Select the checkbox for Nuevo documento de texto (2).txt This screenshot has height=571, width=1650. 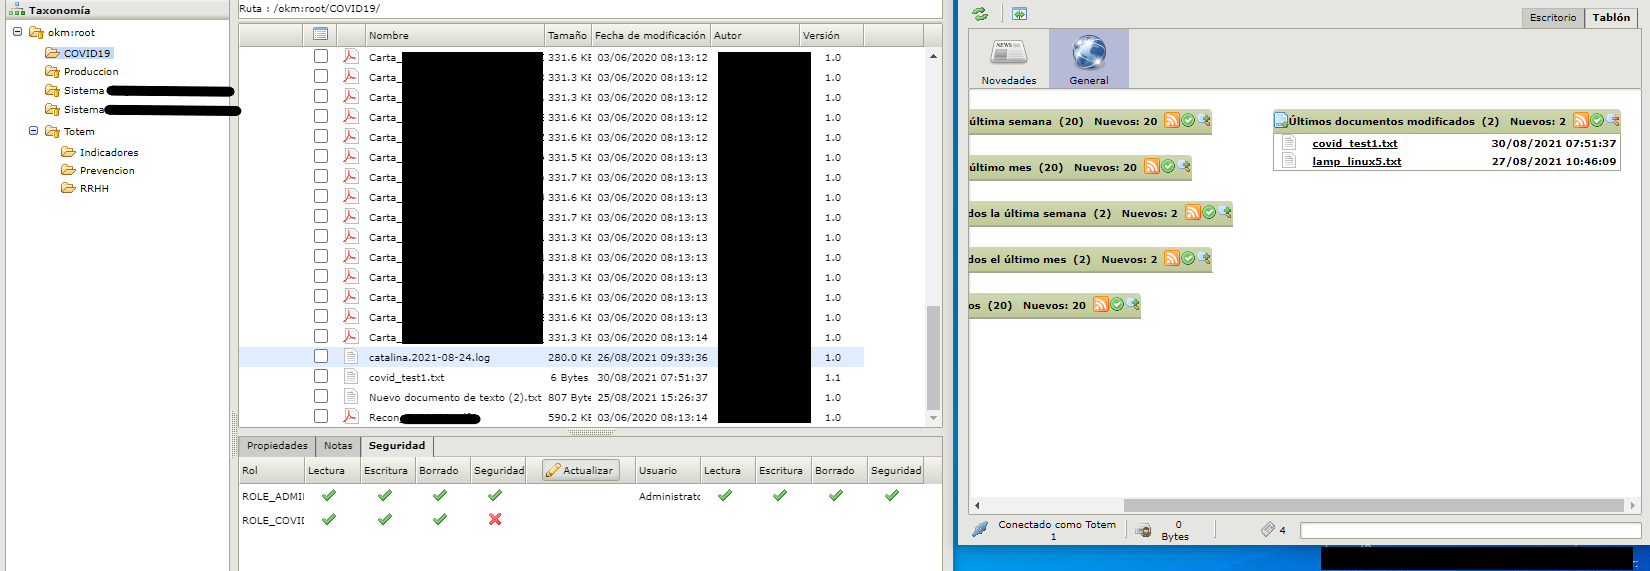click(321, 396)
